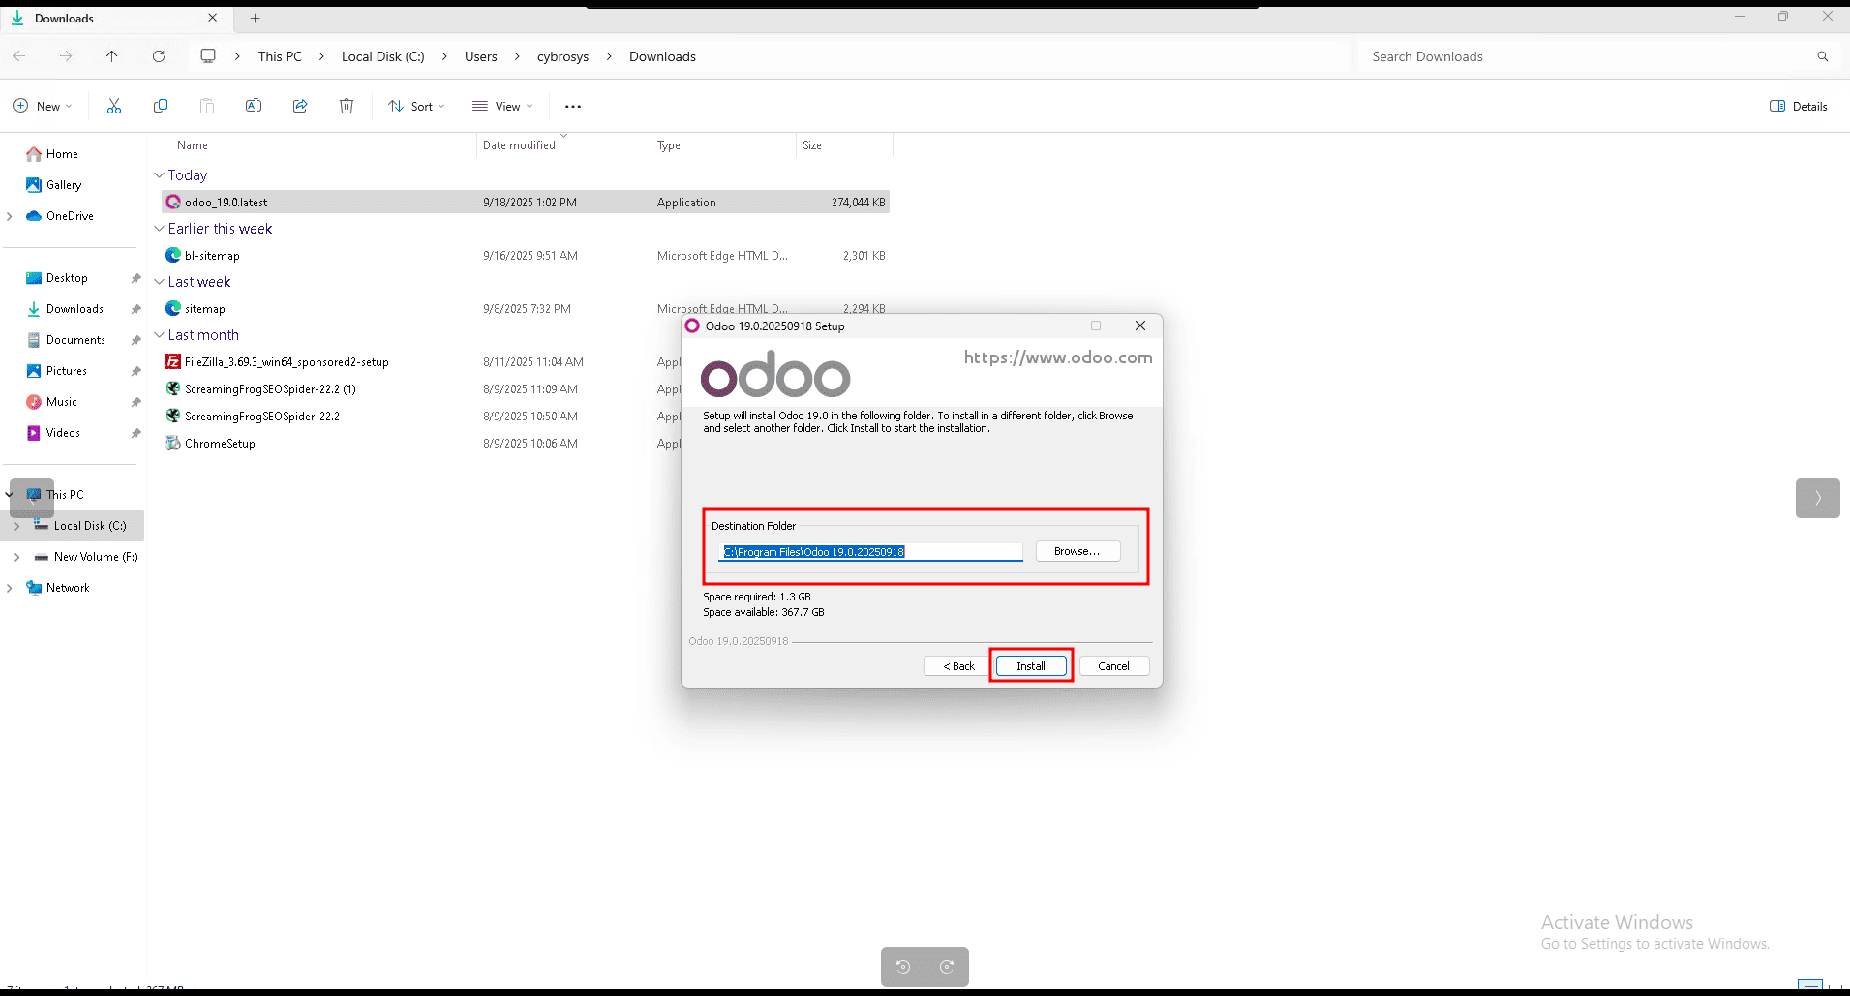1850x996 pixels.
Task: Expand the OneDrive tree node chevron
Action: coord(10,216)
